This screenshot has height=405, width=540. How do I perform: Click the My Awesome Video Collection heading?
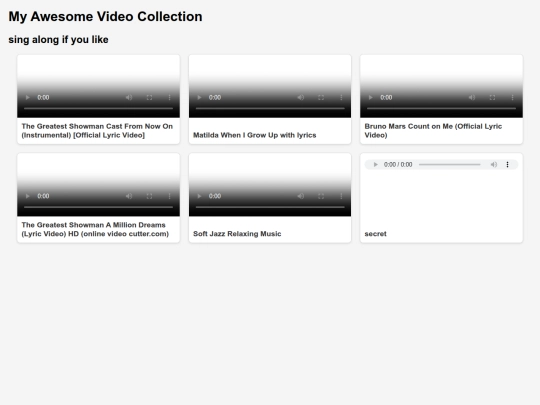[105, 17]
